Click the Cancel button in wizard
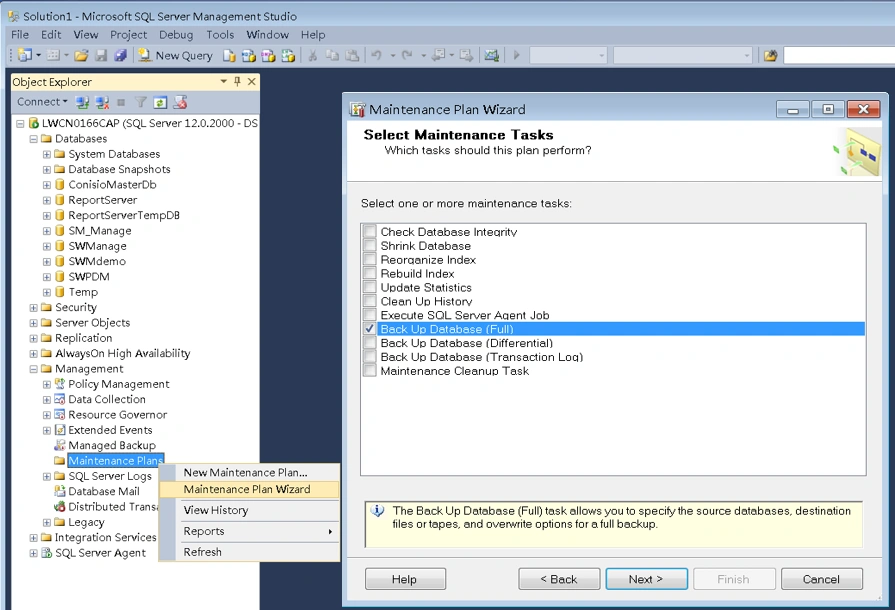This screenshot has height=610, width=895. (821, 579)
